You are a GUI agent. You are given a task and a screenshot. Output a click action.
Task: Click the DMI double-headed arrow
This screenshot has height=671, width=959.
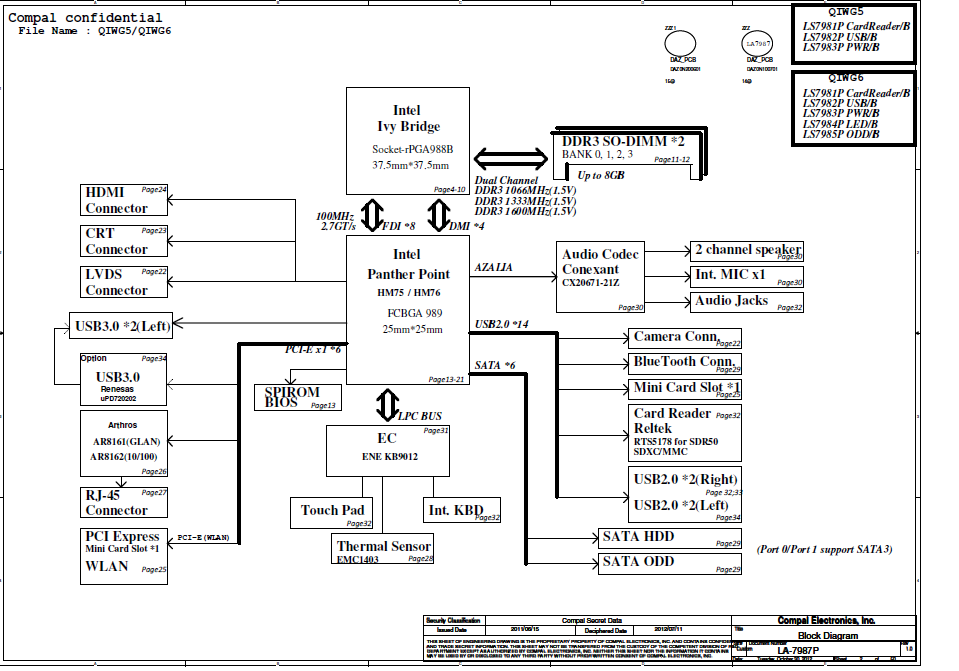click(439, 215)
